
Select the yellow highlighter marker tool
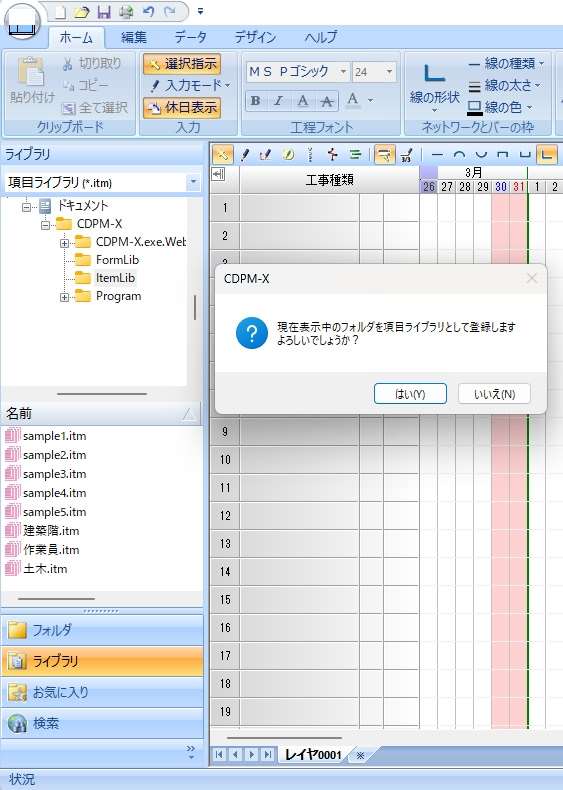pyautogui.click(x=288, y=154)
